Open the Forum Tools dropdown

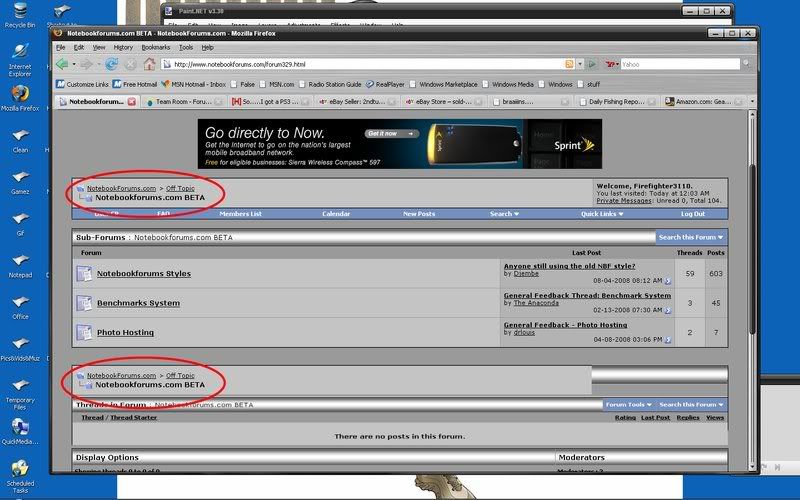629,405
